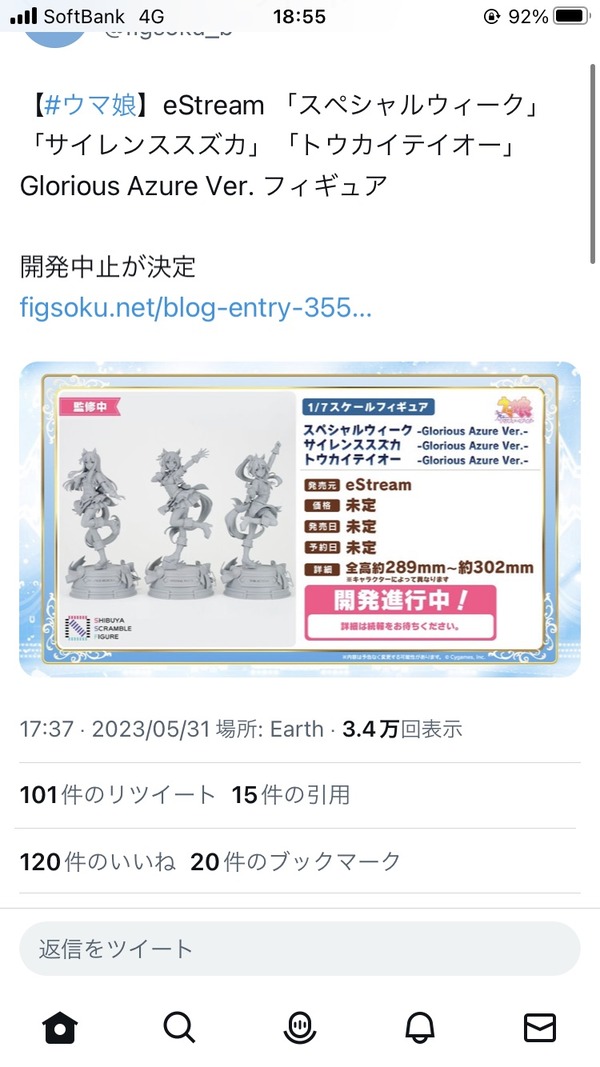Open the figsoku.net blog-entry link
The height and width of the screenshot is (1067, 600).
coord(196,308)
